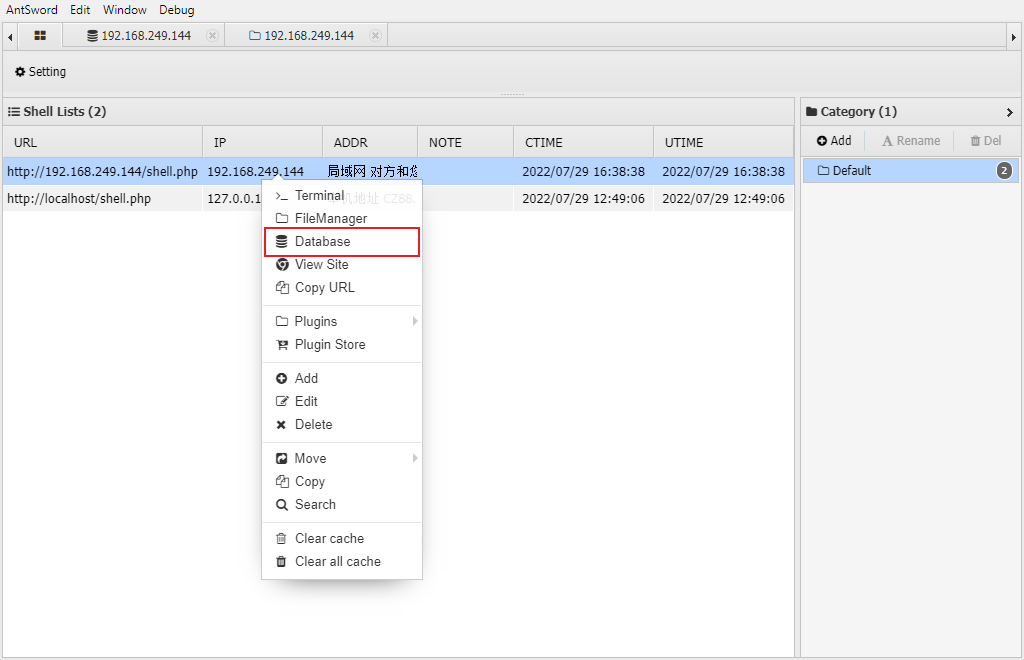Viewport: 1024px width, 660px height.
Task: Open the AntSword menu
Action: click(31, 10)
